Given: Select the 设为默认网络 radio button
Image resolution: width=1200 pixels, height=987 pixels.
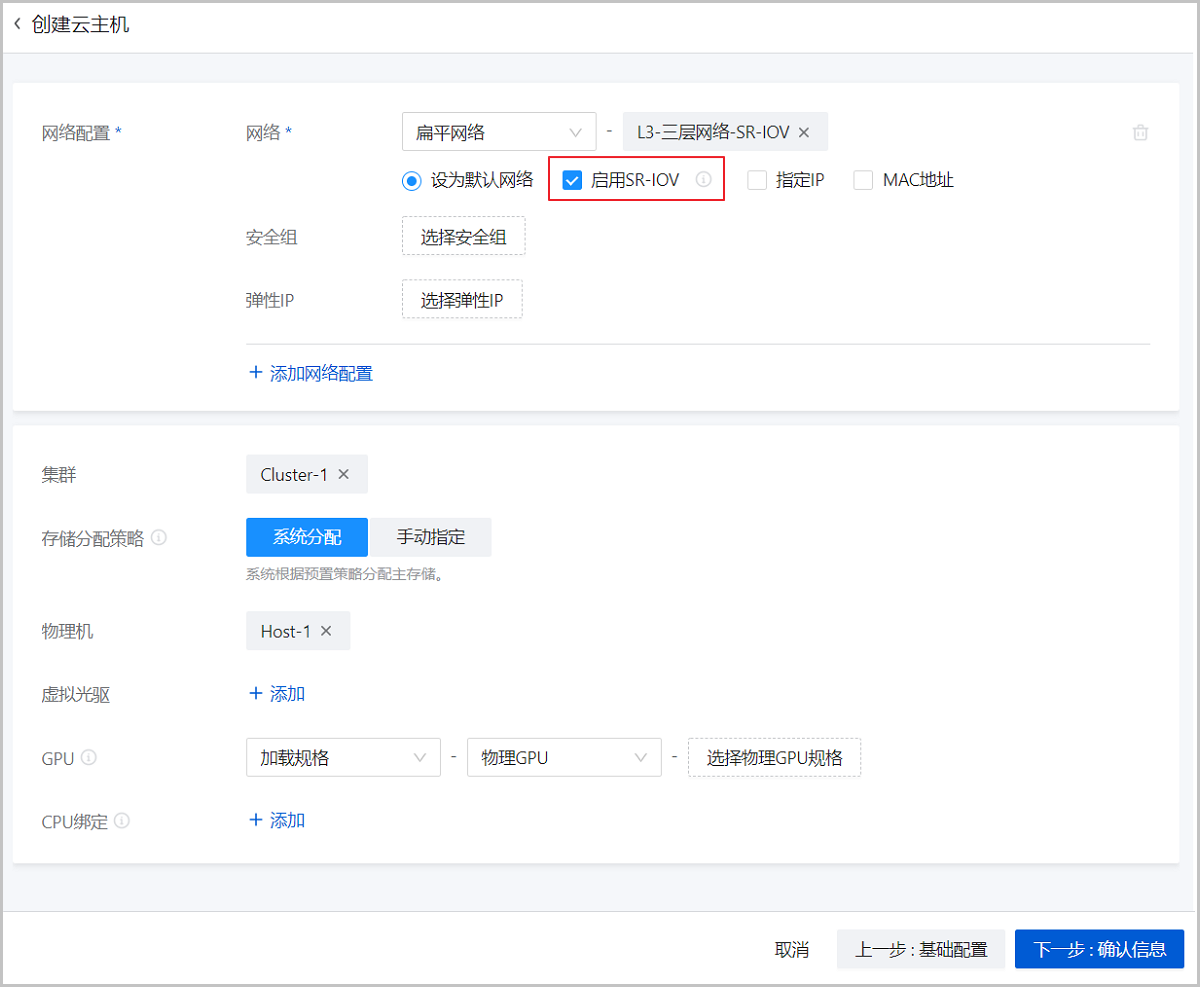Looking at the screenshot, I should pyautogui.click(x=410, y=180).
